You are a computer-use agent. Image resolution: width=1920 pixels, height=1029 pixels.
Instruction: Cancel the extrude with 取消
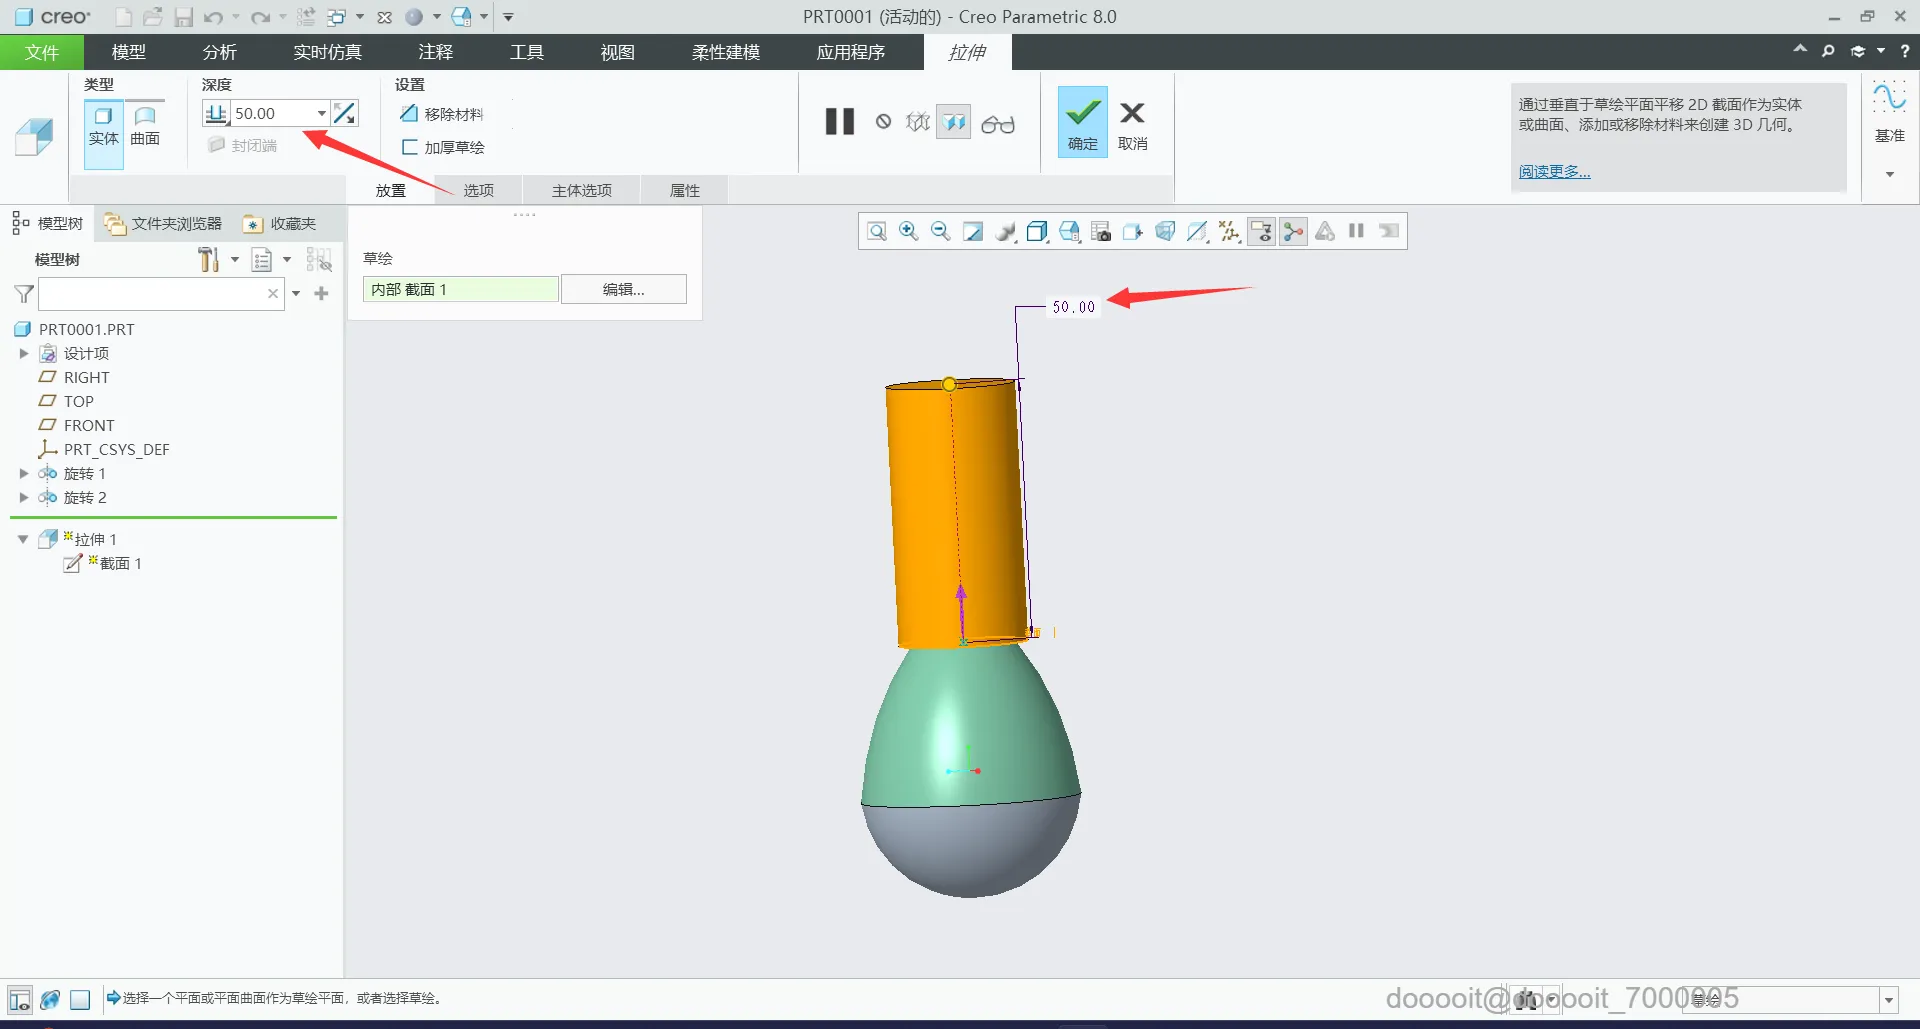pyautogui.click(x=1133, y=124)
